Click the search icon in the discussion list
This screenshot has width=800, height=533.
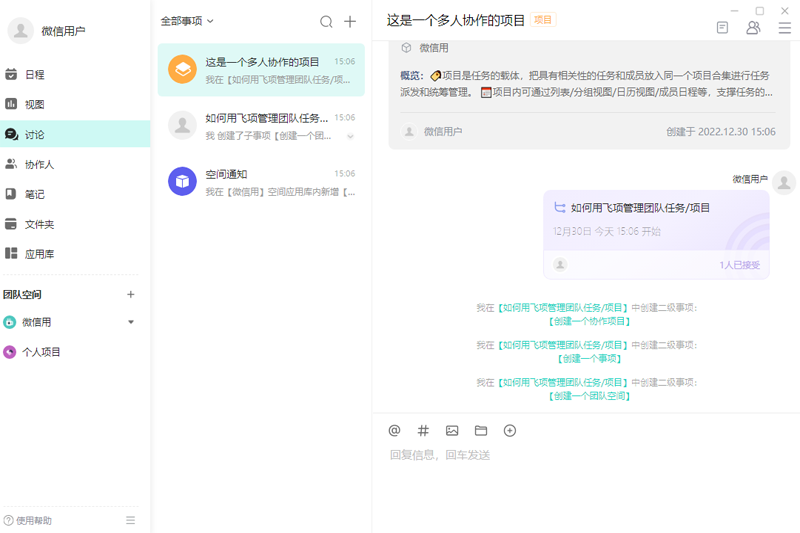click(x=326, y=21)
